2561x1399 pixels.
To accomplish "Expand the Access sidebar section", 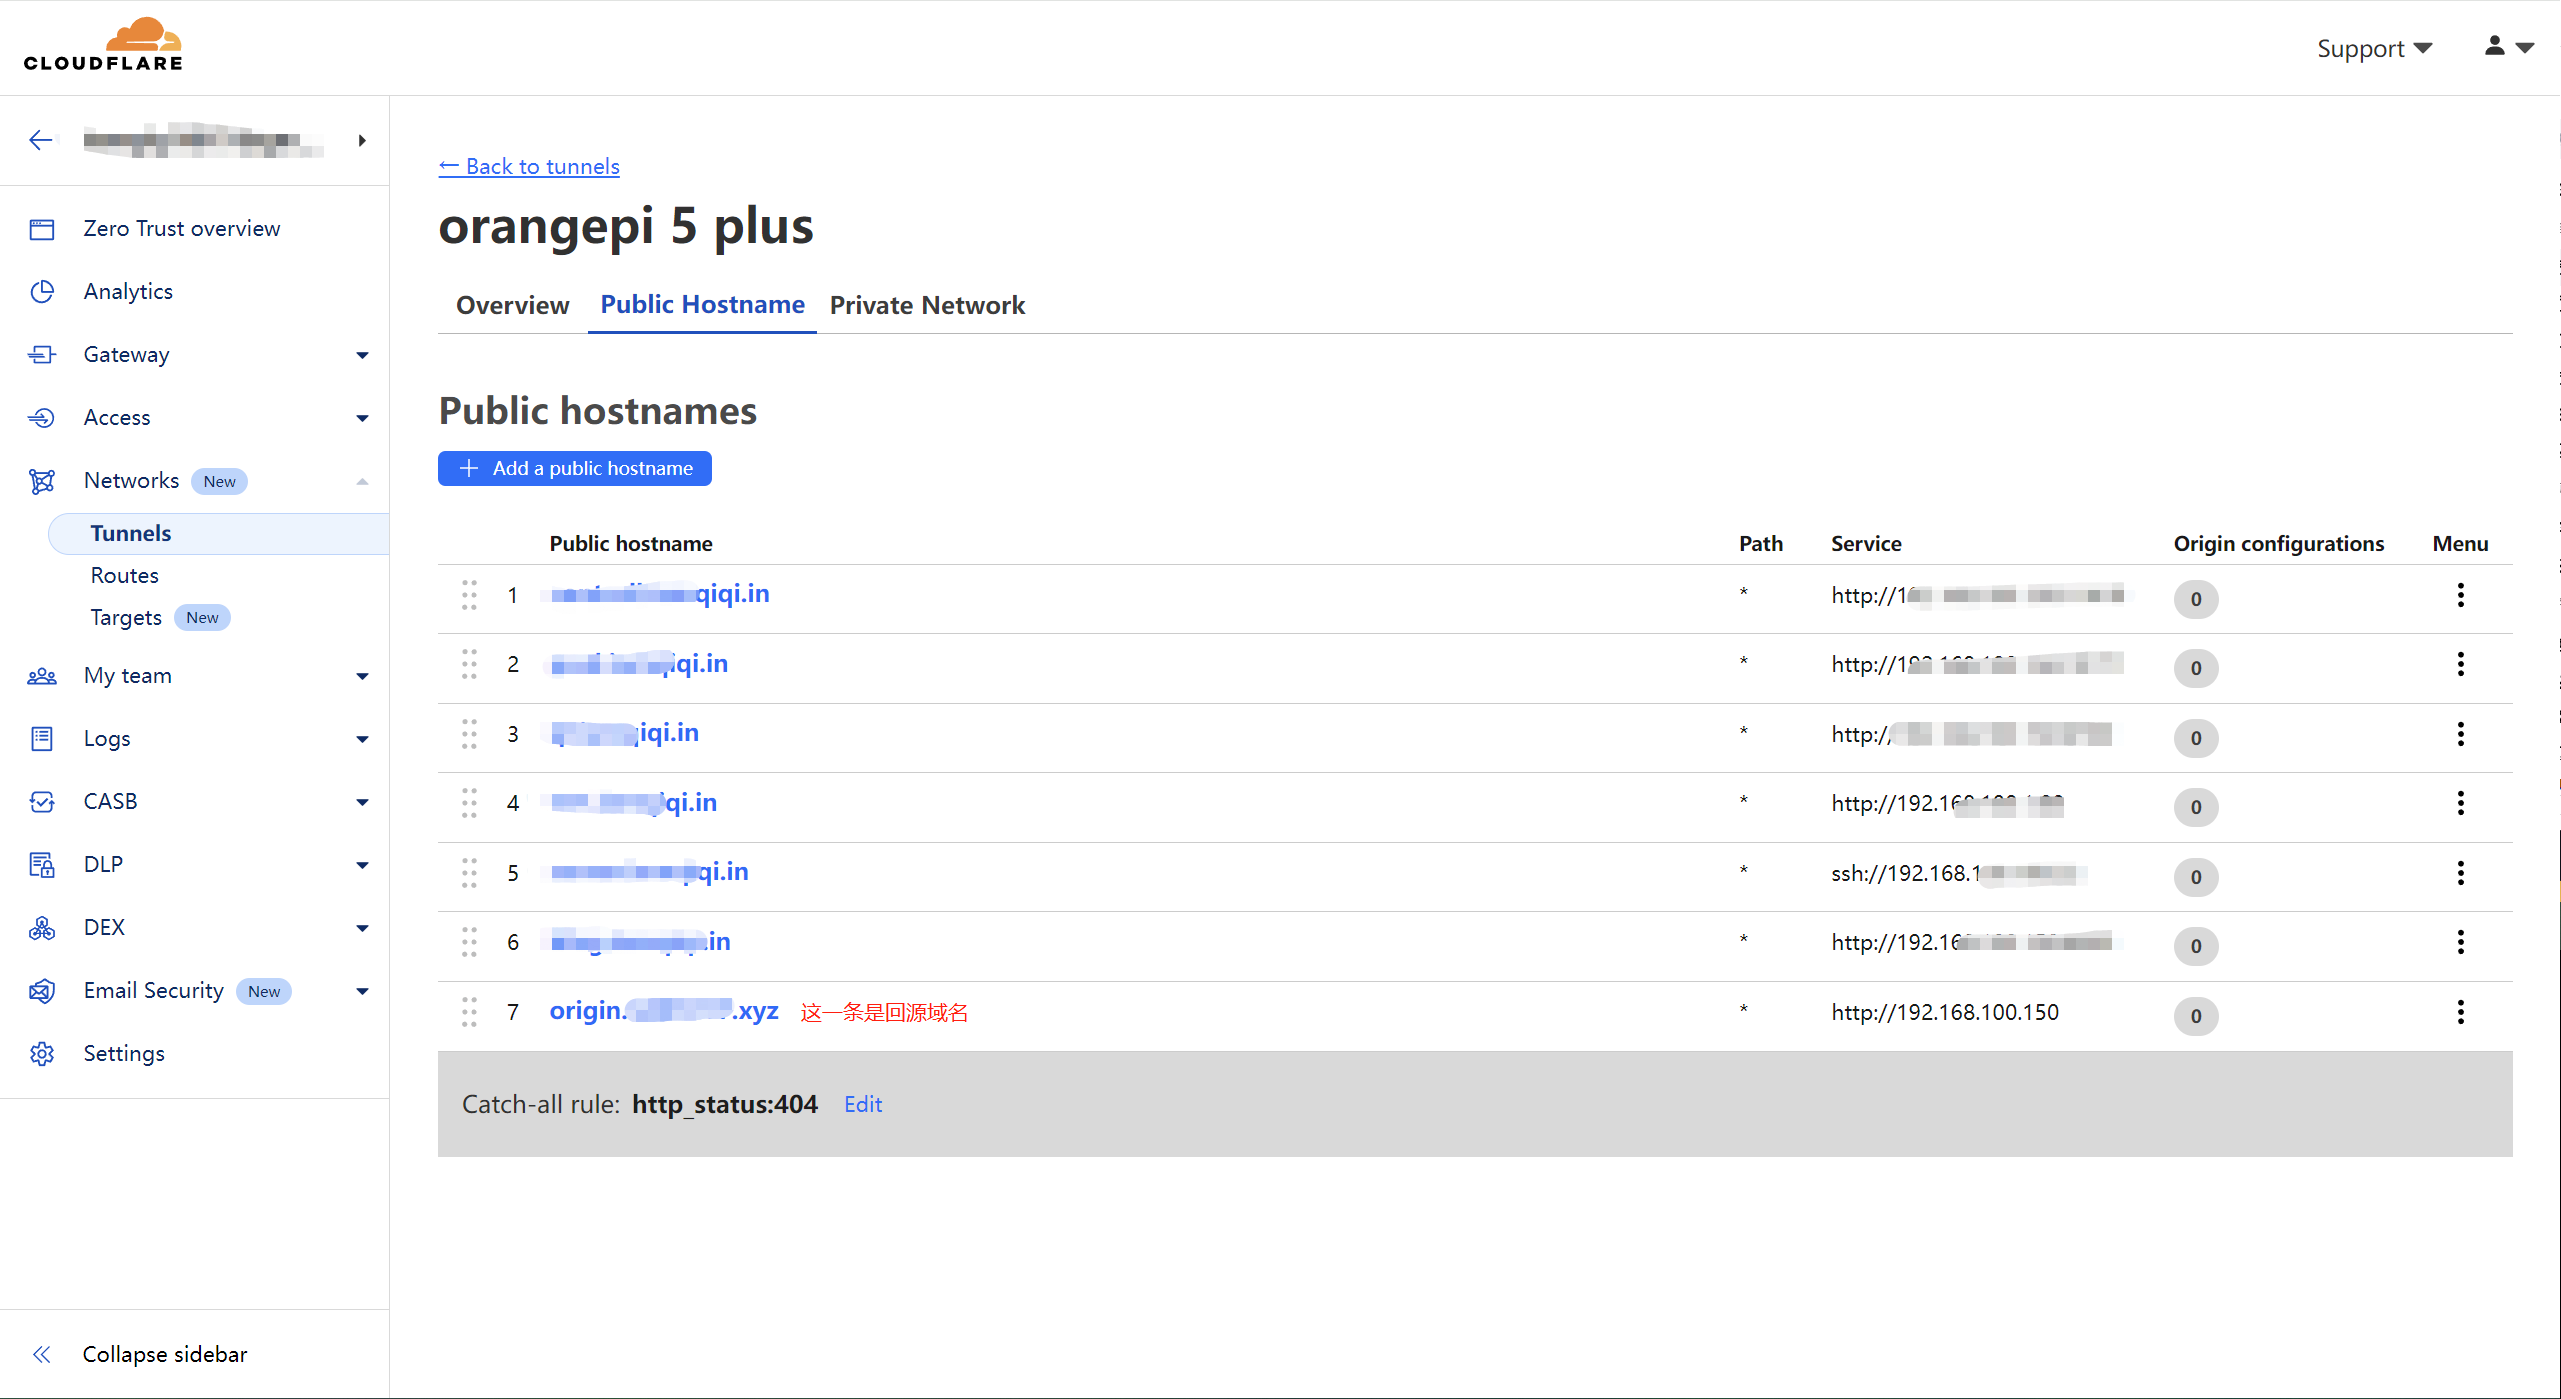I will click(x=362, y=418).
